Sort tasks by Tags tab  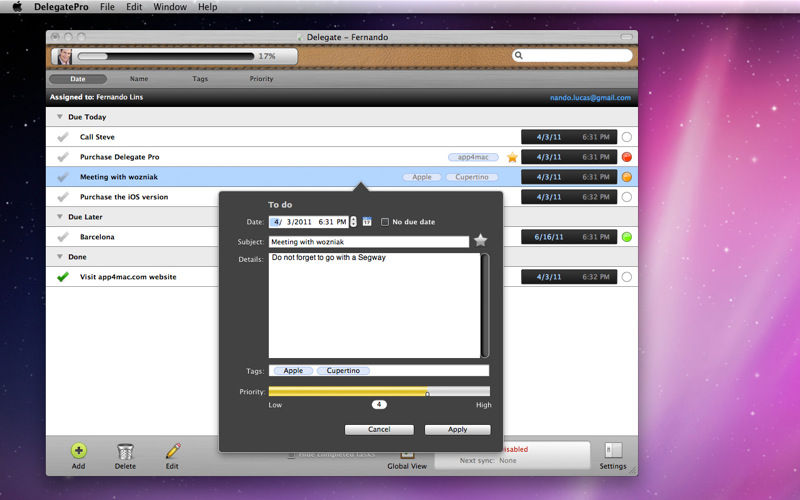(x=200, y=79)
